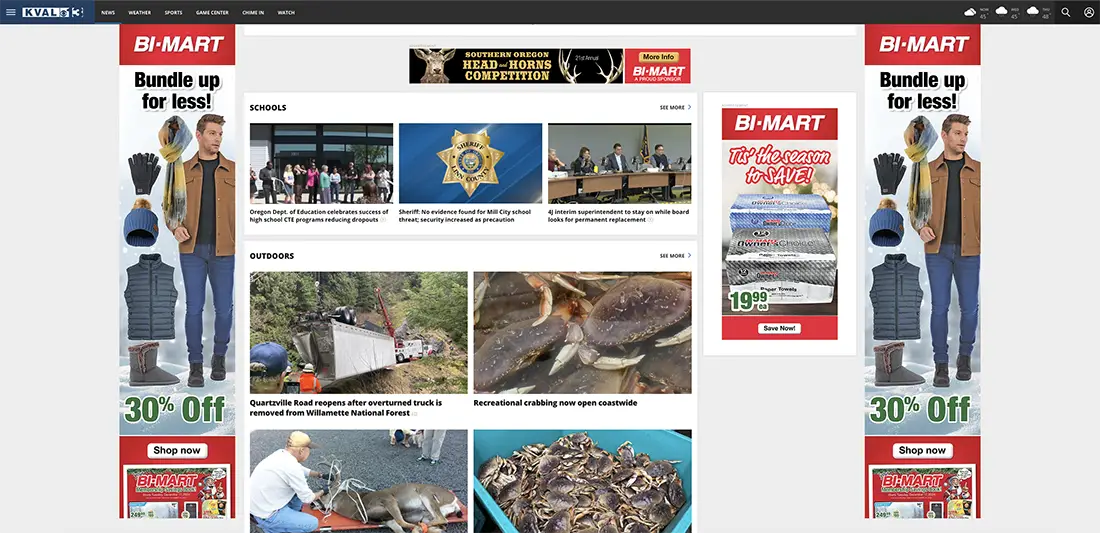Open overturned truck photo thumbnail
Viewport: 1100px width, 533px height.
click(358, 332)
